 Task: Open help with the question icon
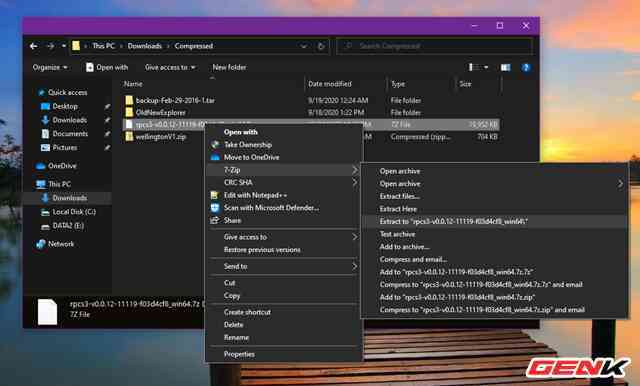(526, 67)
